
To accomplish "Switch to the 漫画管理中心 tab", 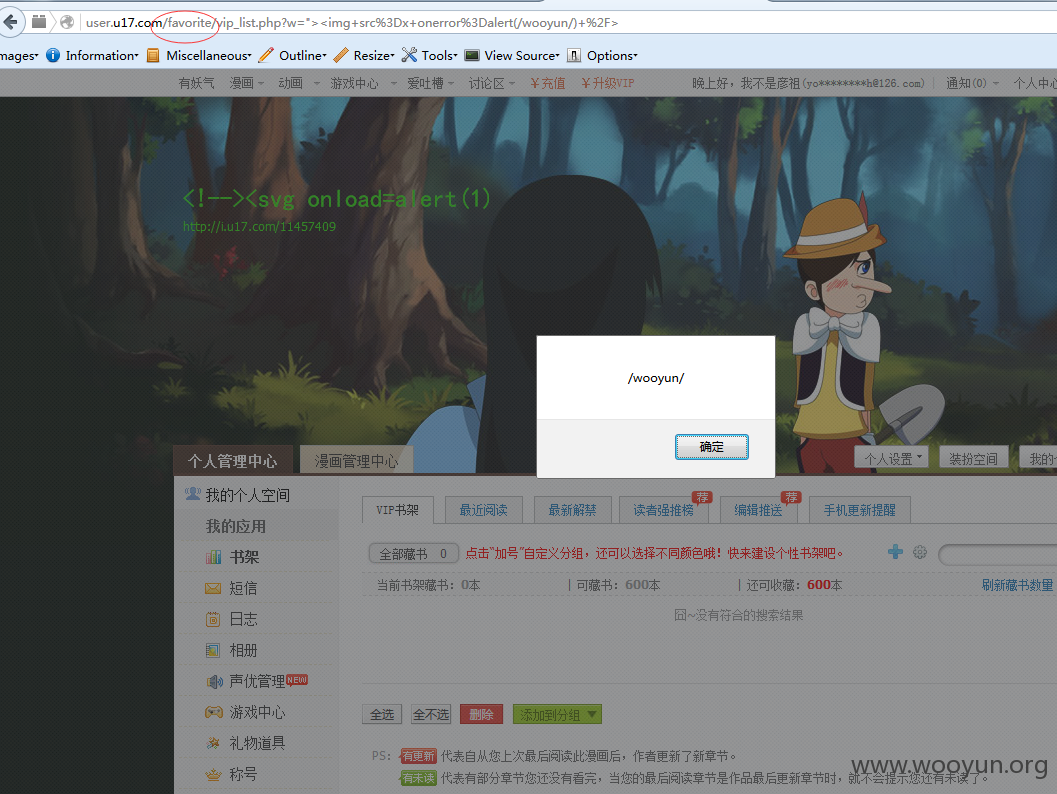I will coord(356,460).
